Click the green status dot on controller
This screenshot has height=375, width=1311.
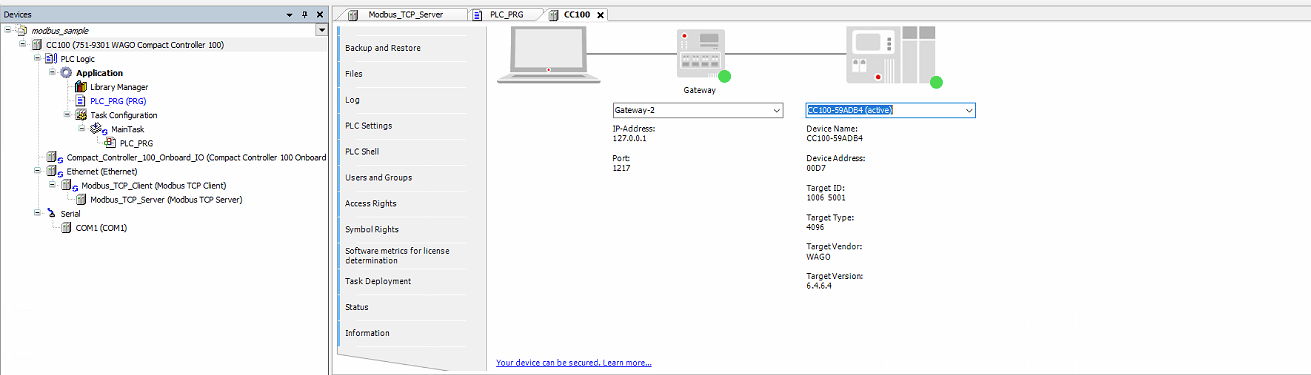(936, 83)
